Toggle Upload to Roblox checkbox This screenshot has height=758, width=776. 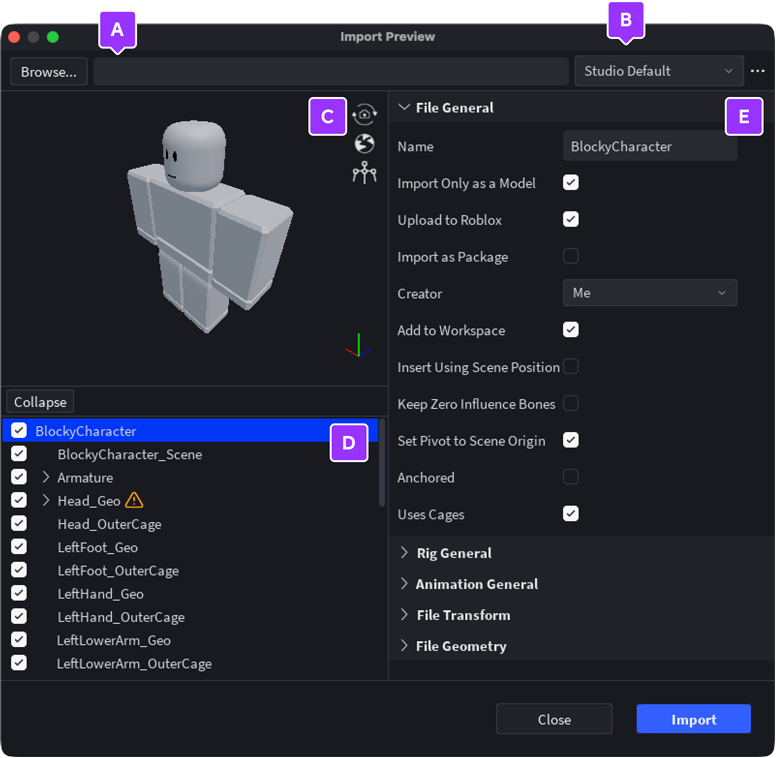(571, 219)
